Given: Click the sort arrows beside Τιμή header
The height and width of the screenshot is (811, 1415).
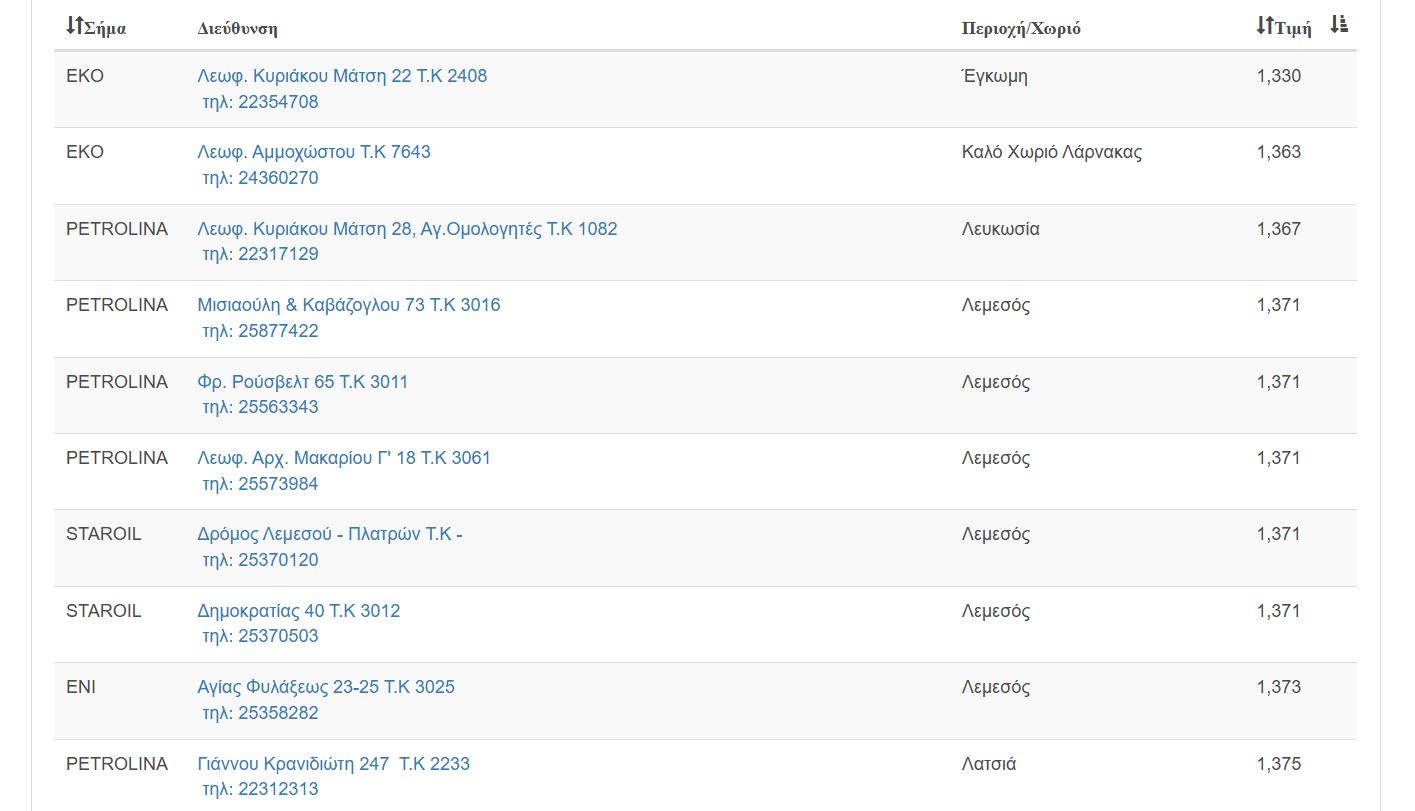Looking at the screenshot, I should point(1265,27).
